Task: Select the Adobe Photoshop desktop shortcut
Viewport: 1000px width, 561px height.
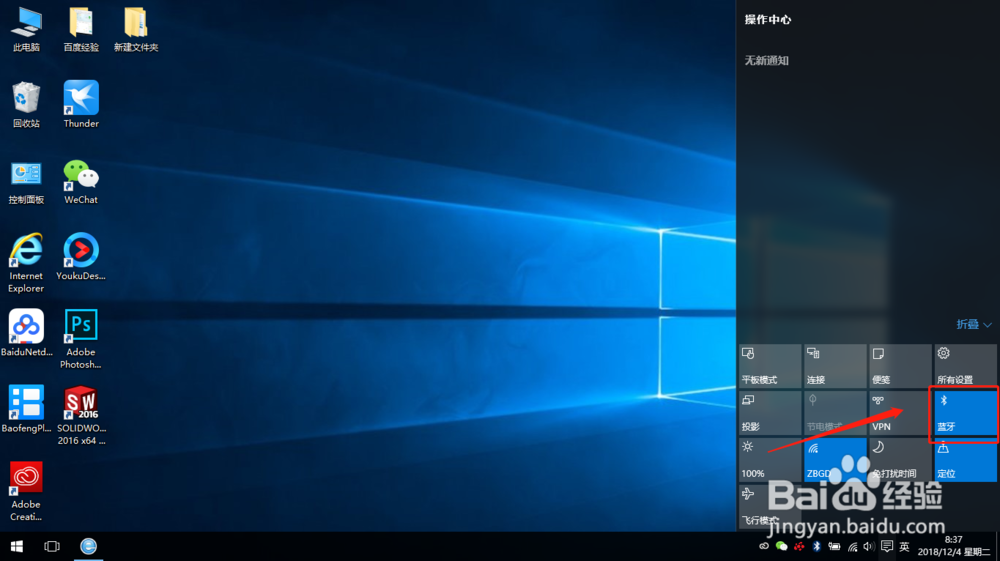Action: tap(81, 339)
